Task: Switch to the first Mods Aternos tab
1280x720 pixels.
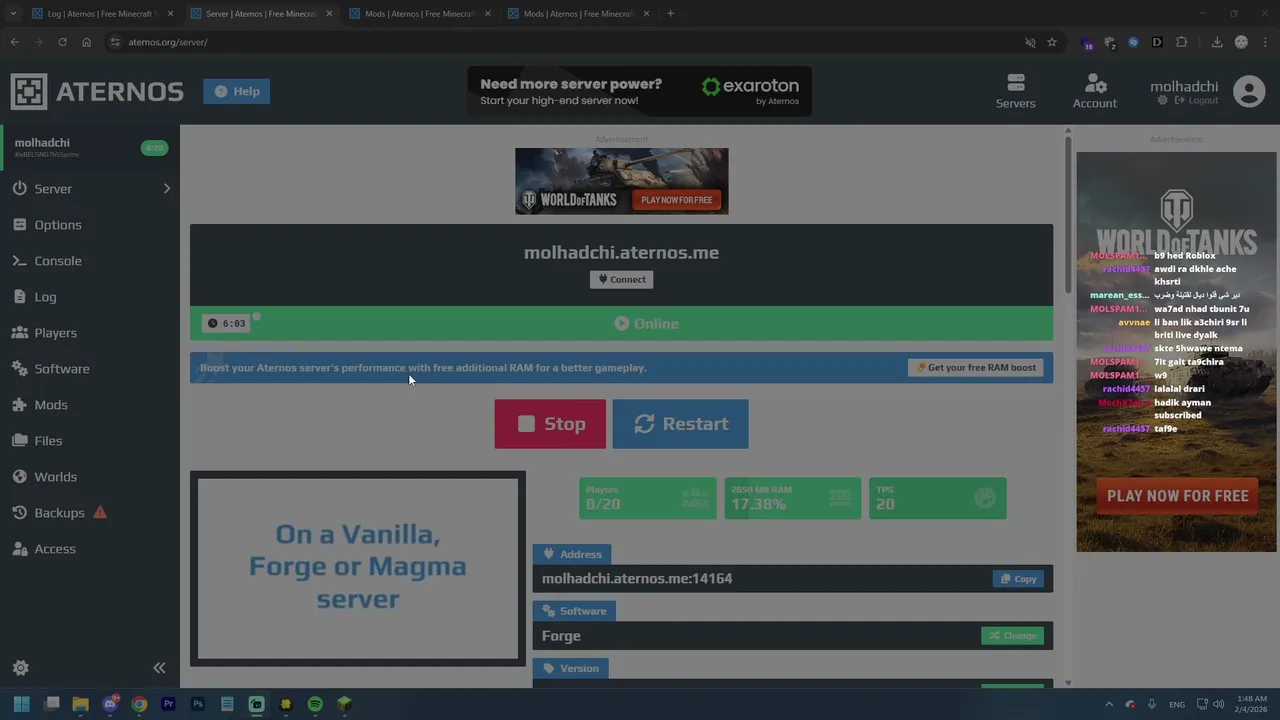Action: click(419, 14)
